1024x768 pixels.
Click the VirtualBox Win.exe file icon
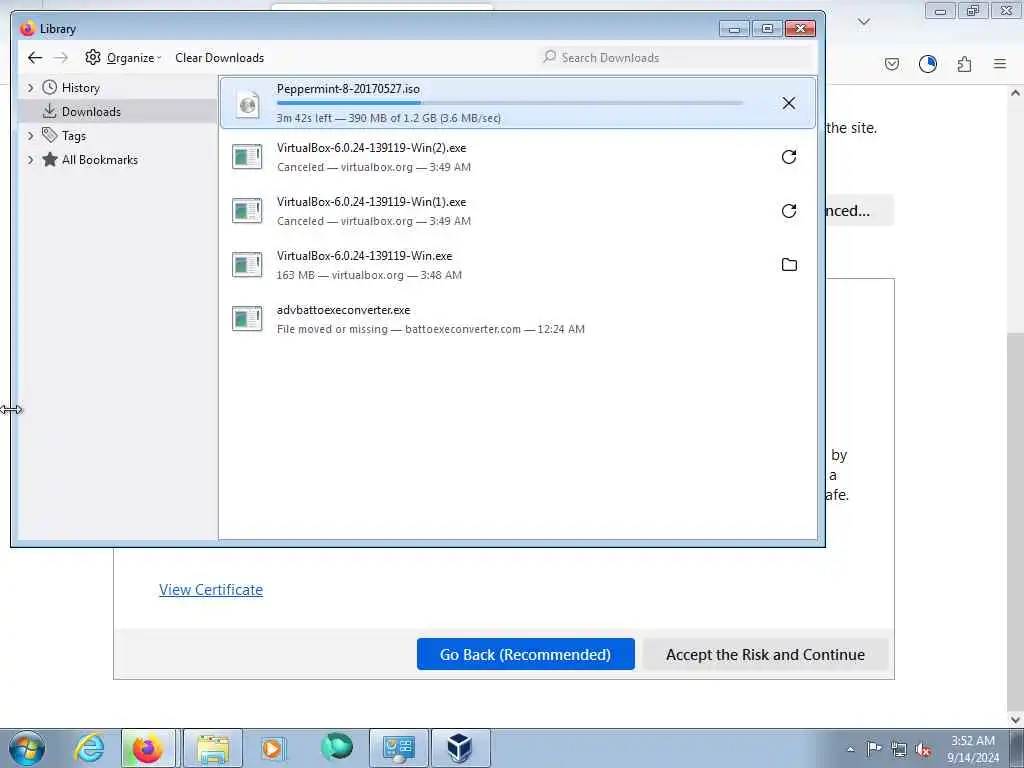(x=247, y=264)
